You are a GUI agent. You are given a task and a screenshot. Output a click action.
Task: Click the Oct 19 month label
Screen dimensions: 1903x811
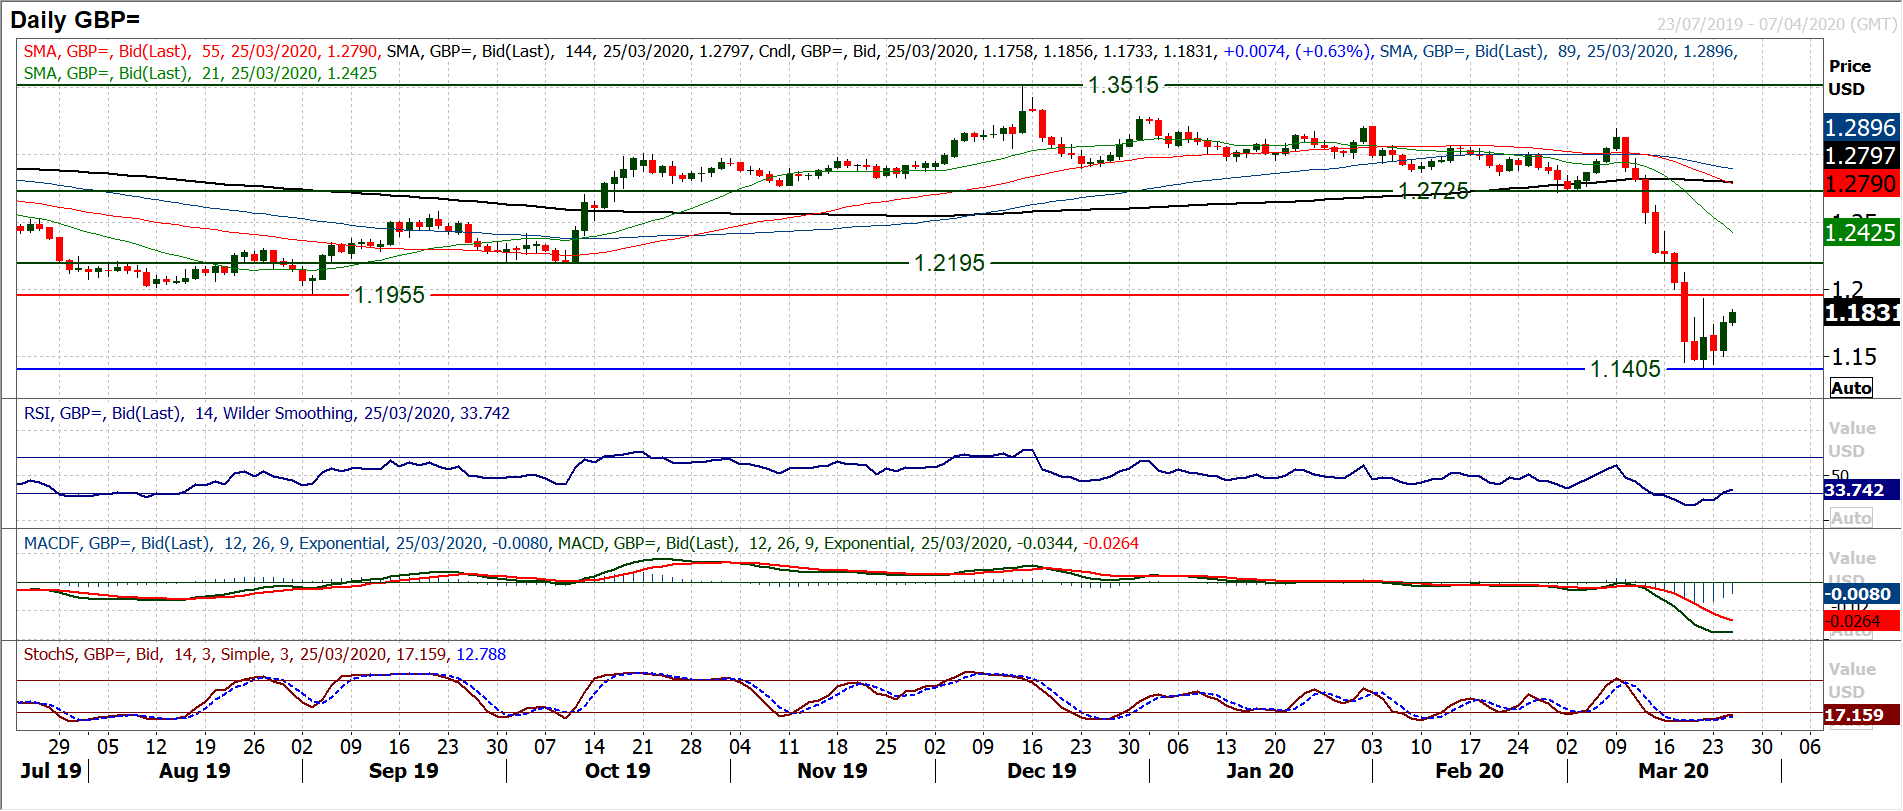tap(617, 771)
